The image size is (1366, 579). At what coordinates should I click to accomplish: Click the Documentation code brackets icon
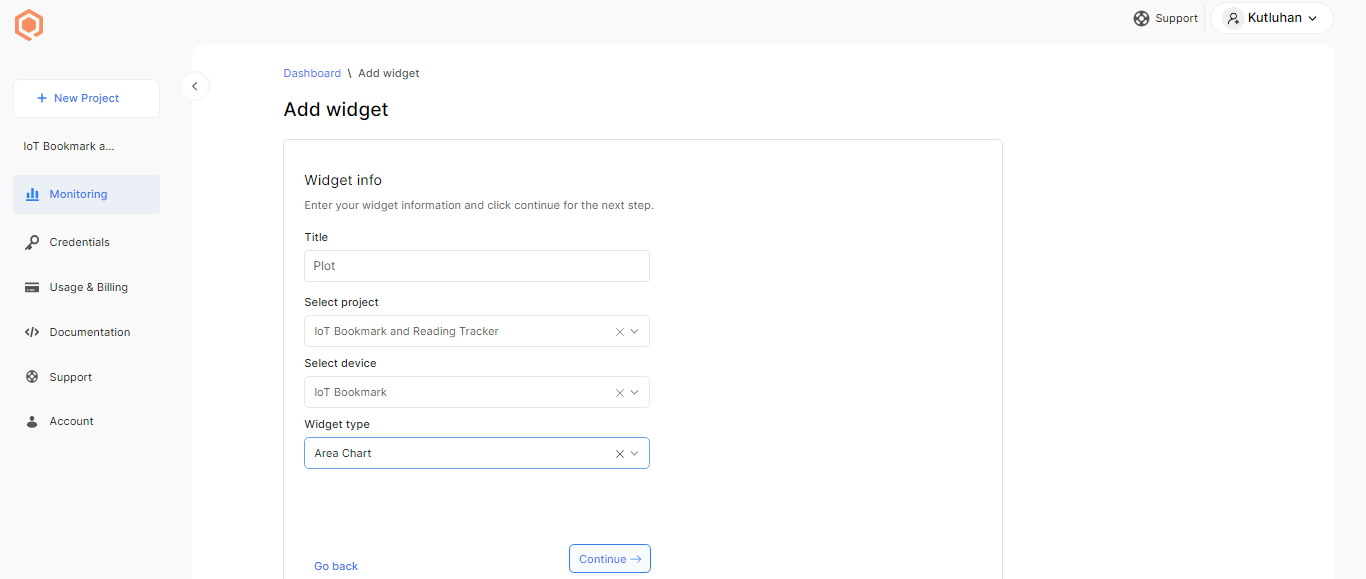32,332
